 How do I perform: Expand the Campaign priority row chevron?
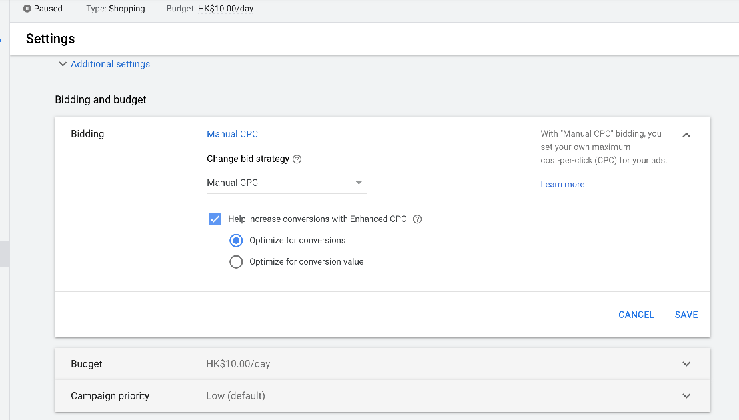point(685,396)
